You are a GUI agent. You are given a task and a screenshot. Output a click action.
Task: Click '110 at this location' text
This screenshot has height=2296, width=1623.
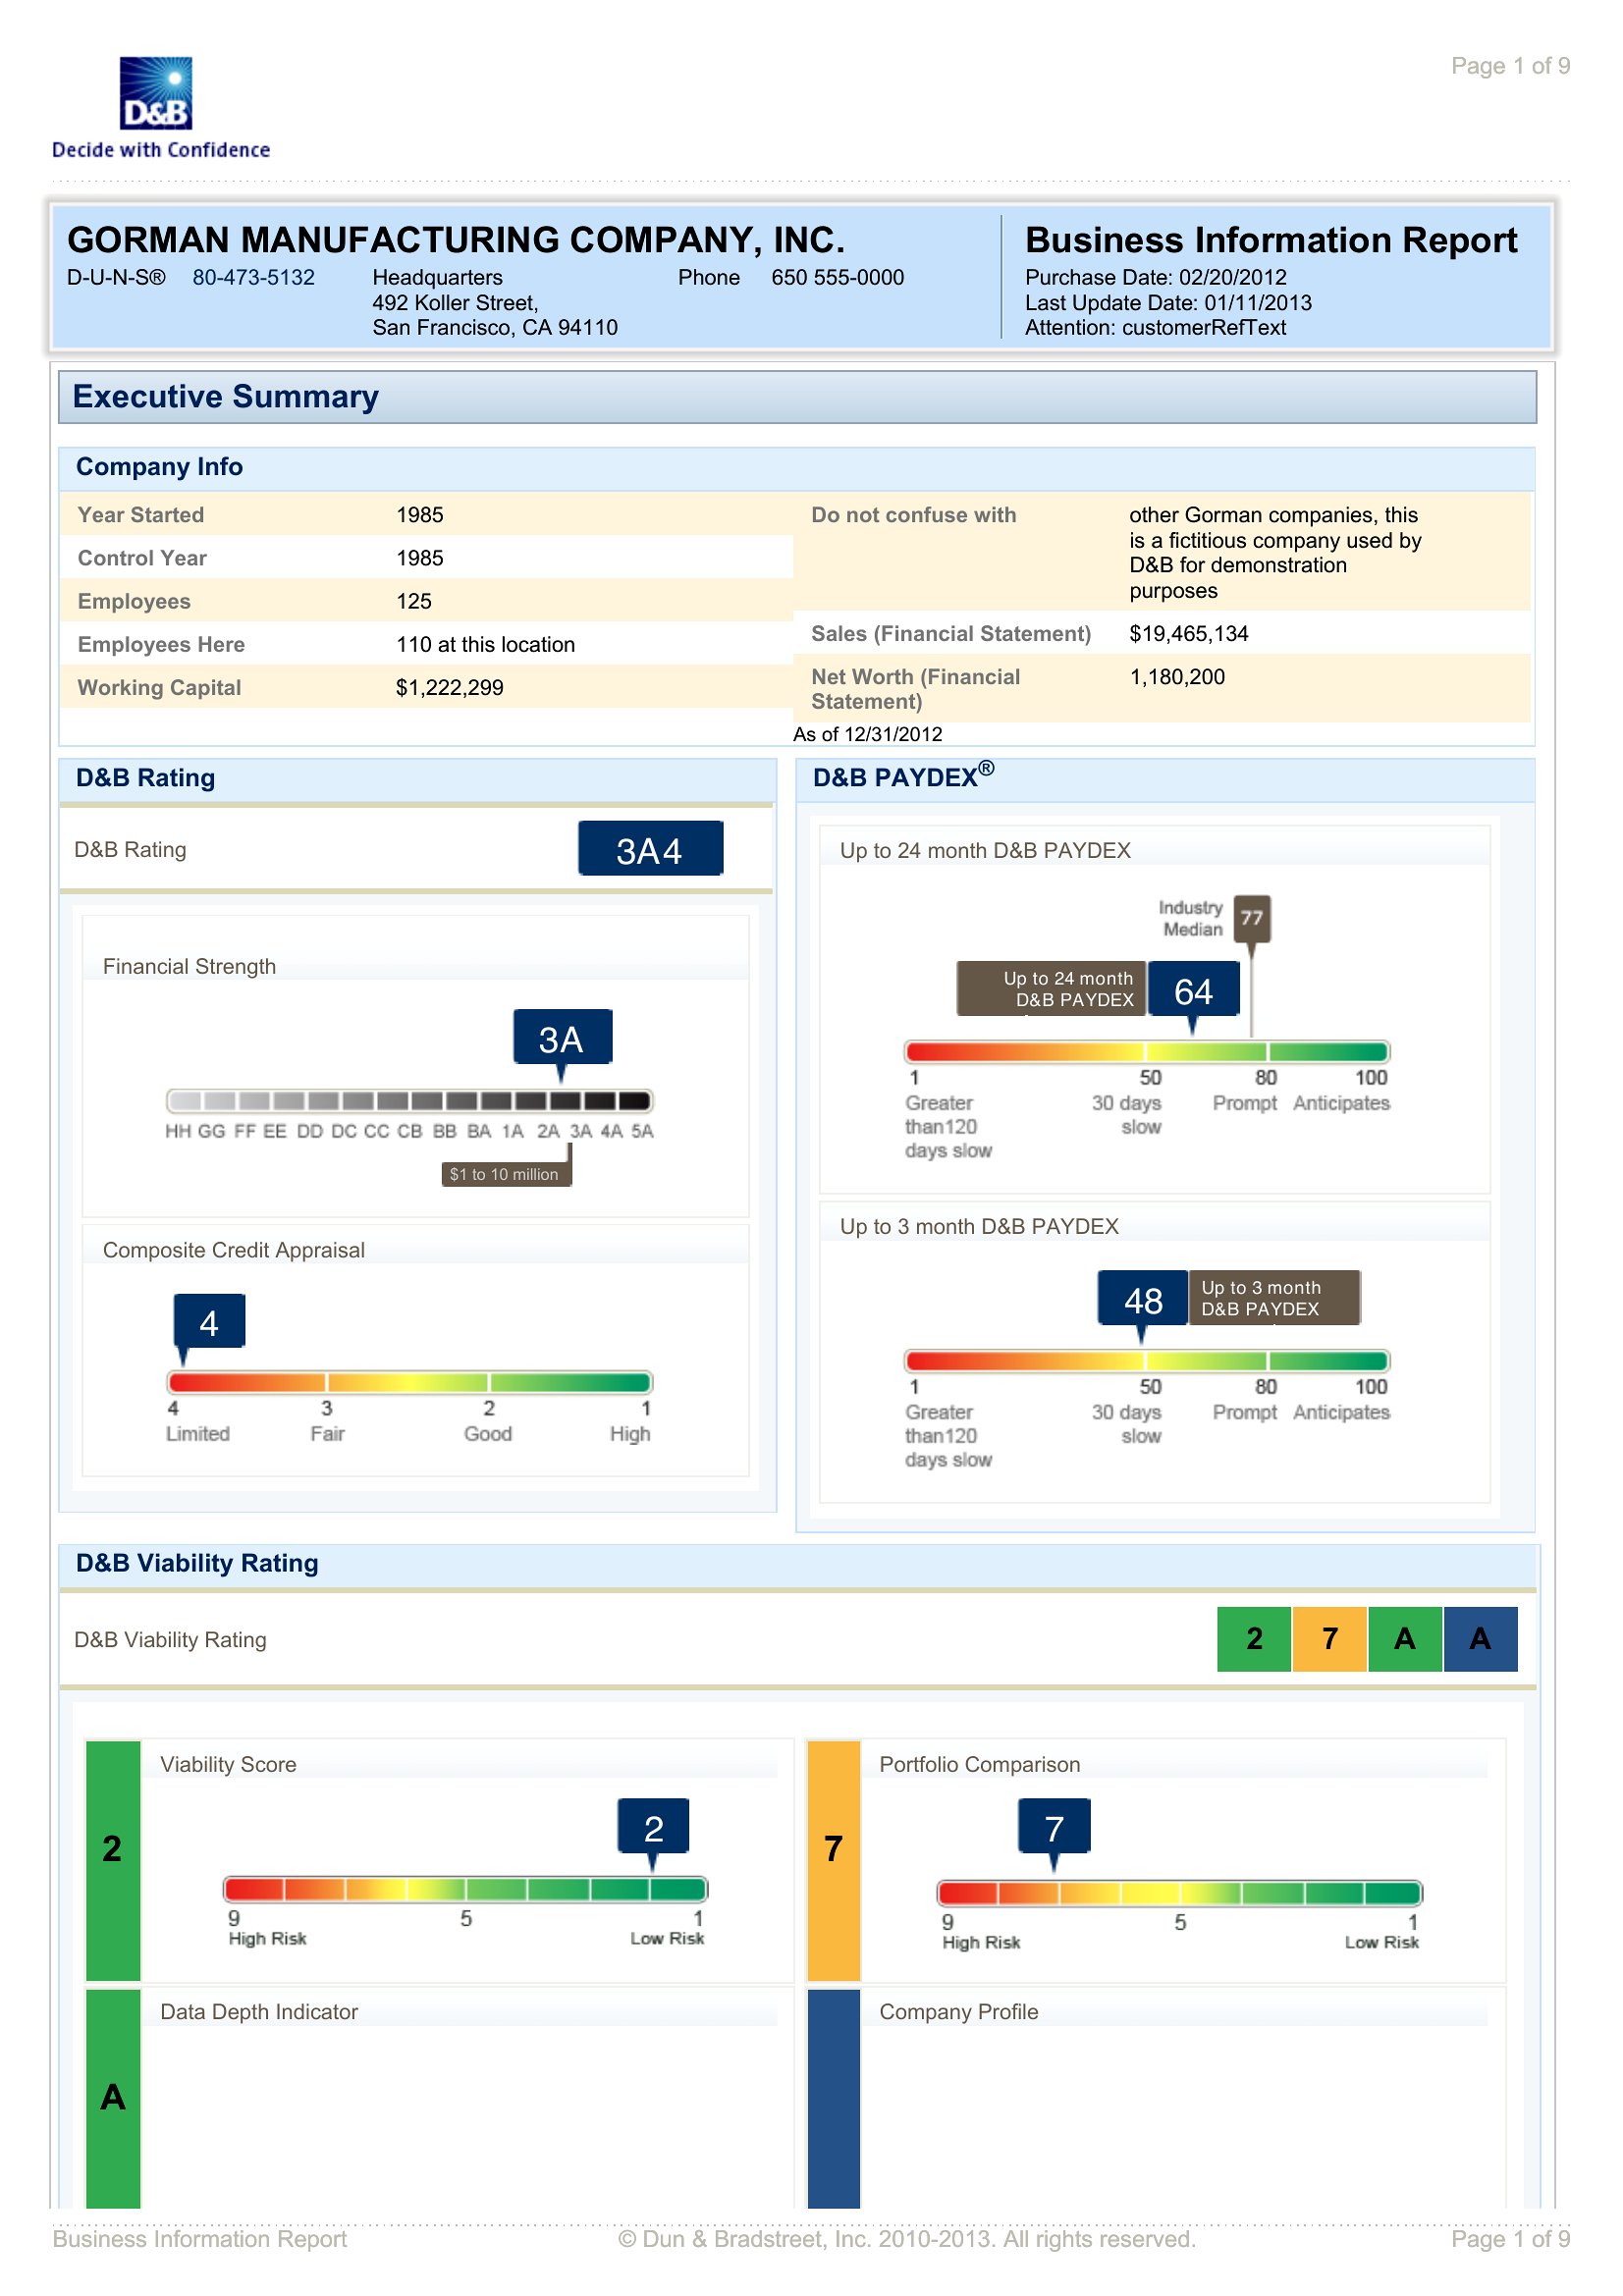tap(486, 645)
